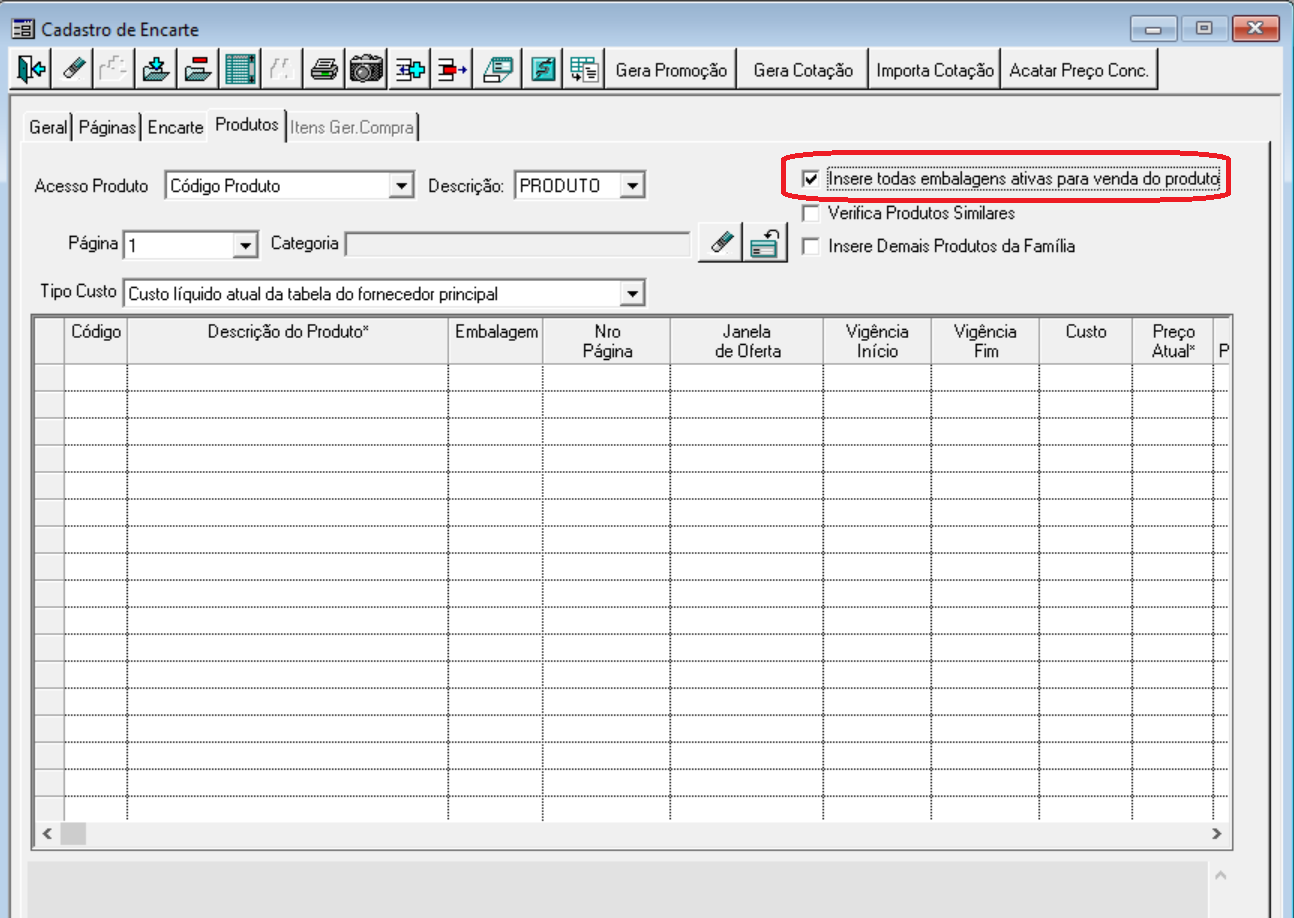Click the insert row plus icon
The height and width of the screenshot is (918, 1294).
[409, 70]
